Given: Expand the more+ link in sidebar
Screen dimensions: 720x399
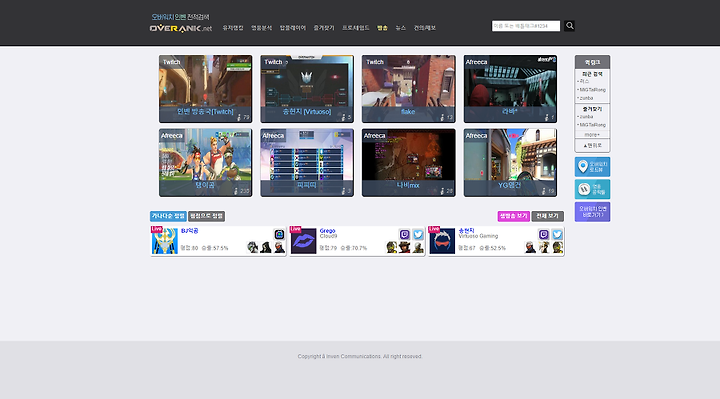Looking at the screenshot, I should (592, 135).
